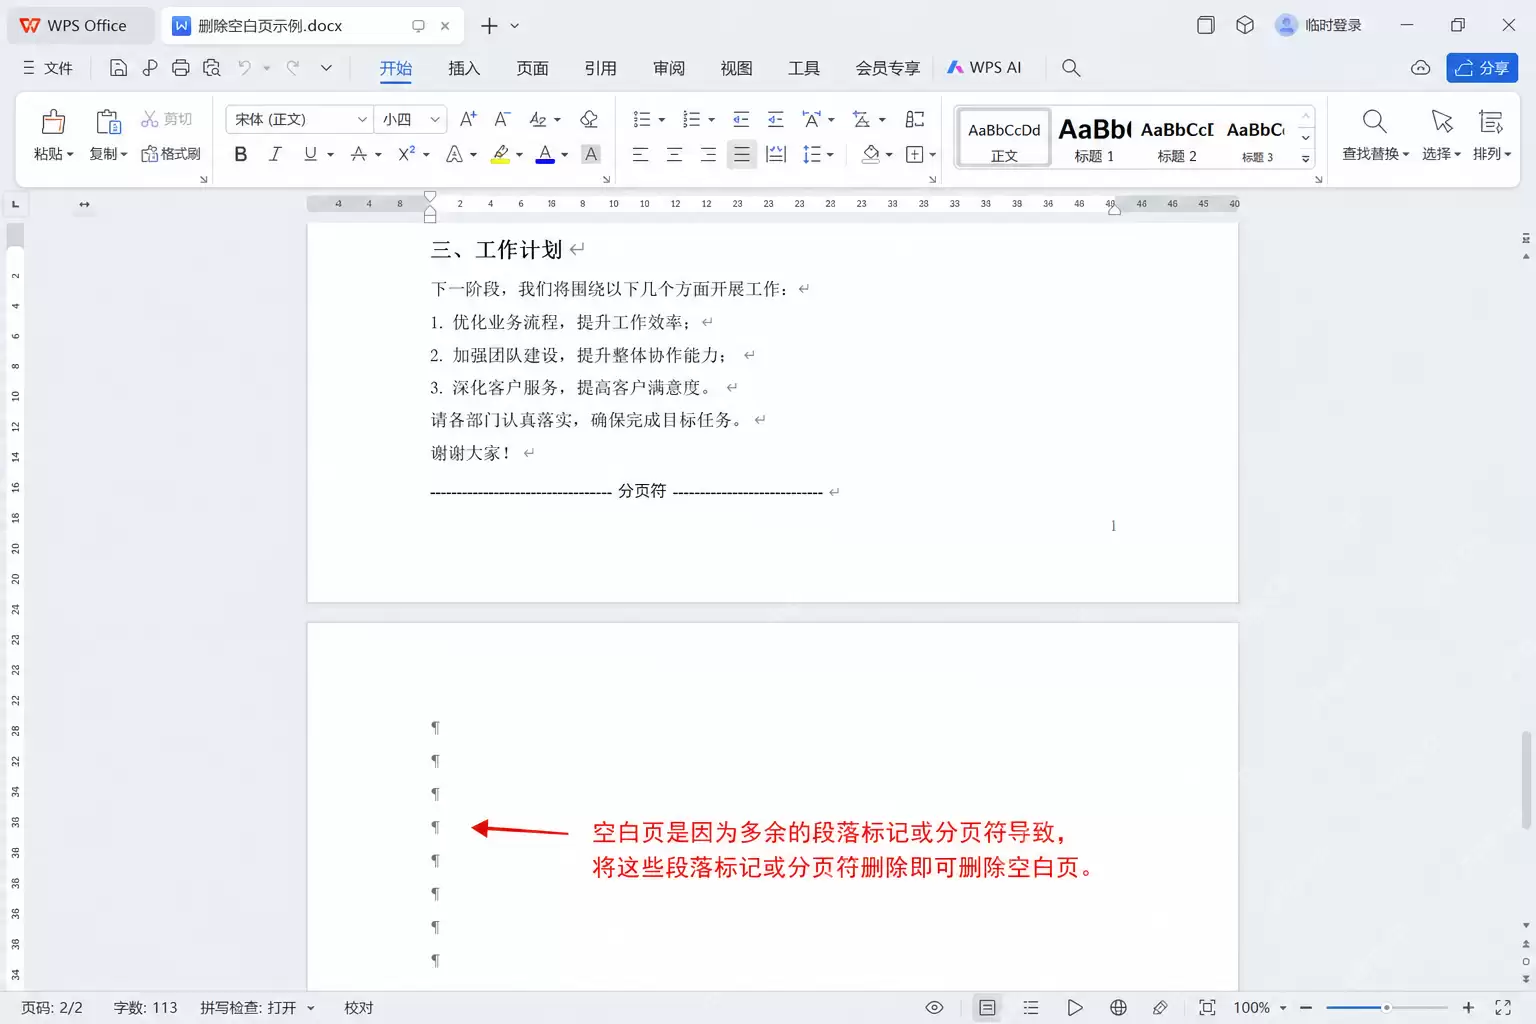Click the Increase Indent icon
The height and width of the screenshot is (1024, 1536).
[x=775, y=119]
